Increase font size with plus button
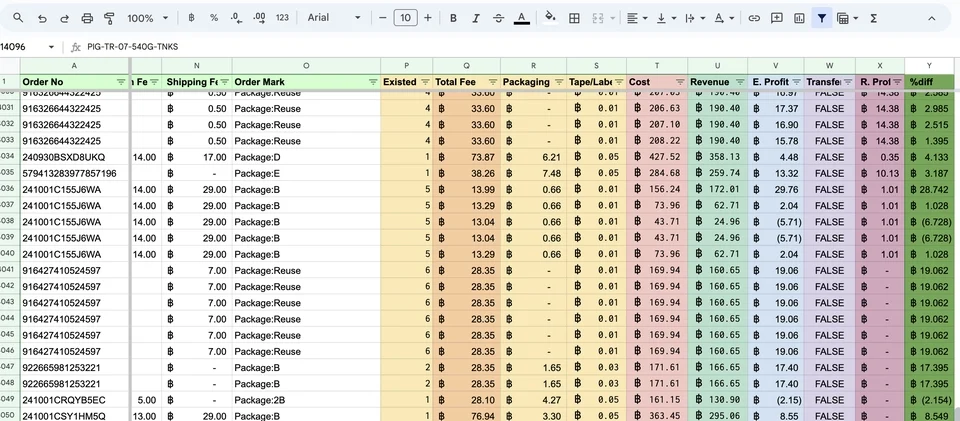 coord(428,18)
